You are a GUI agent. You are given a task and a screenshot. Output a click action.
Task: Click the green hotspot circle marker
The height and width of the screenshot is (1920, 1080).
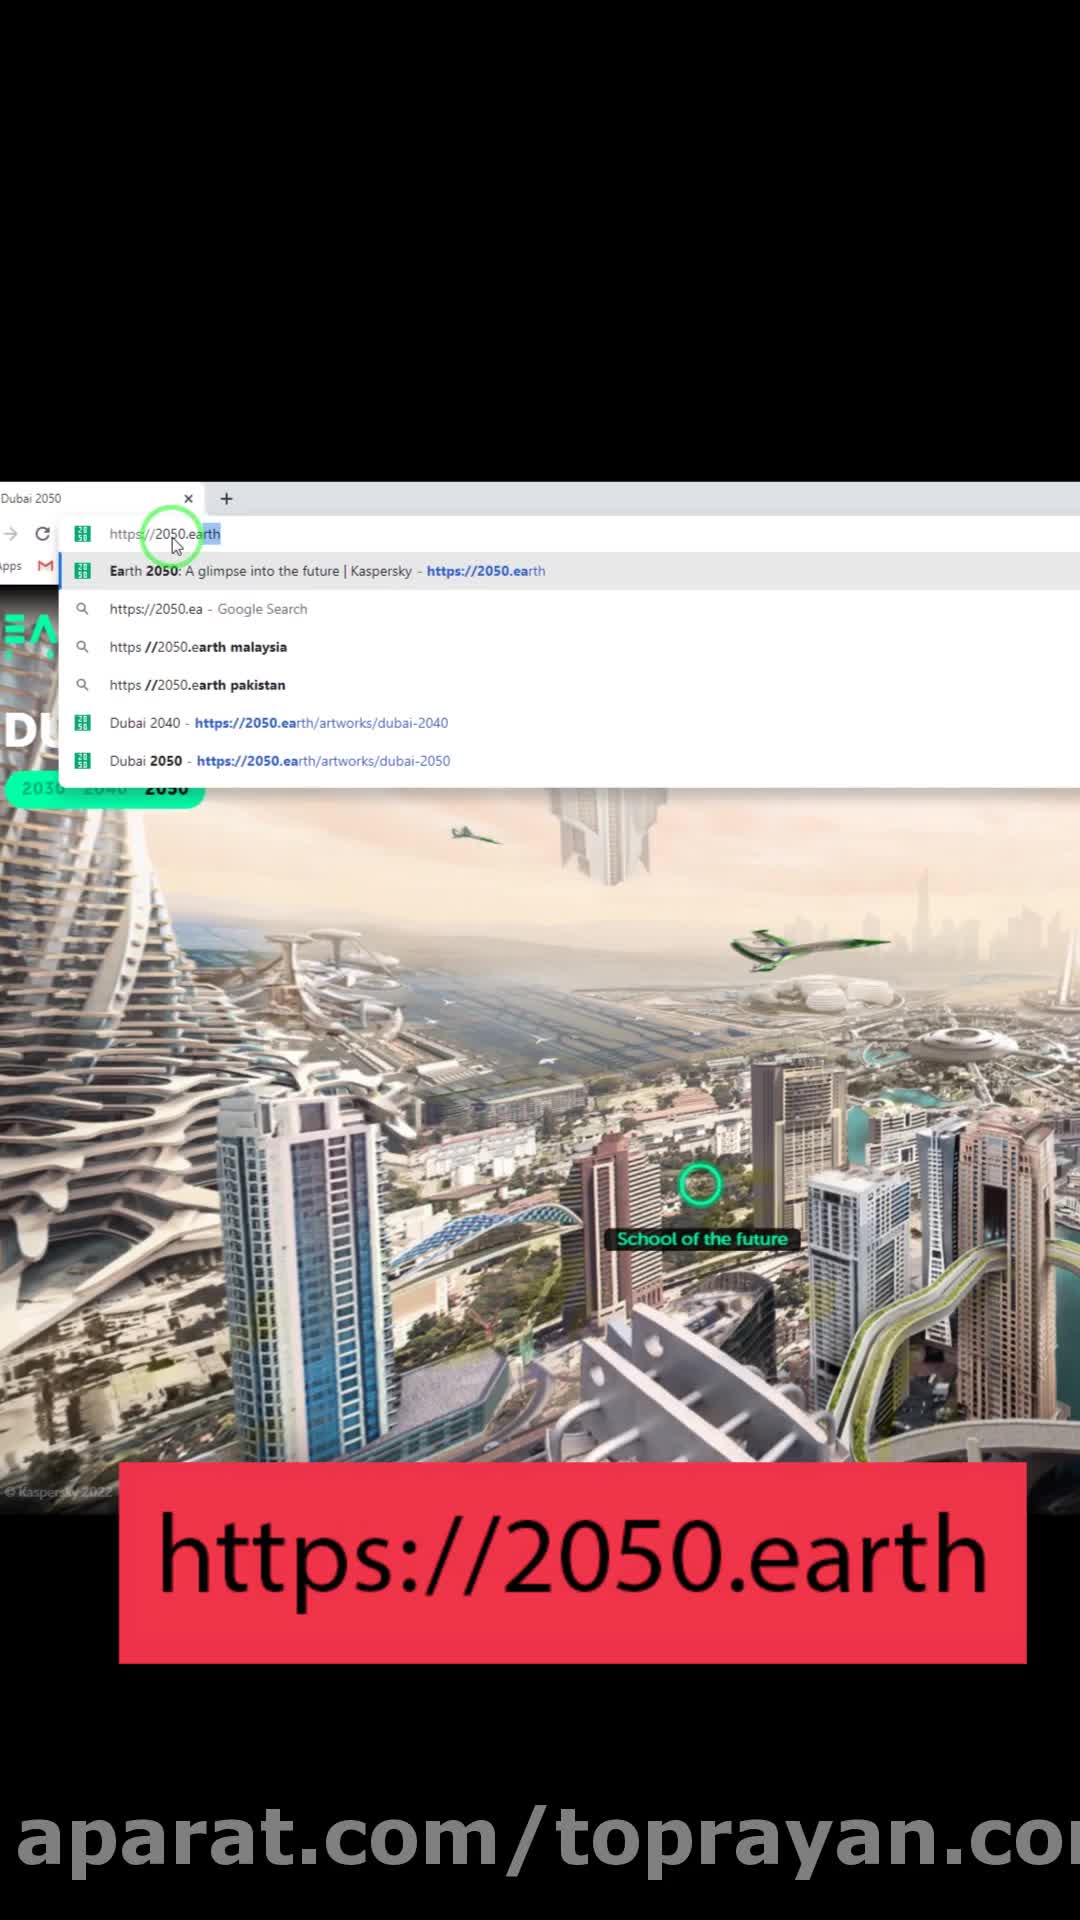700,1185
